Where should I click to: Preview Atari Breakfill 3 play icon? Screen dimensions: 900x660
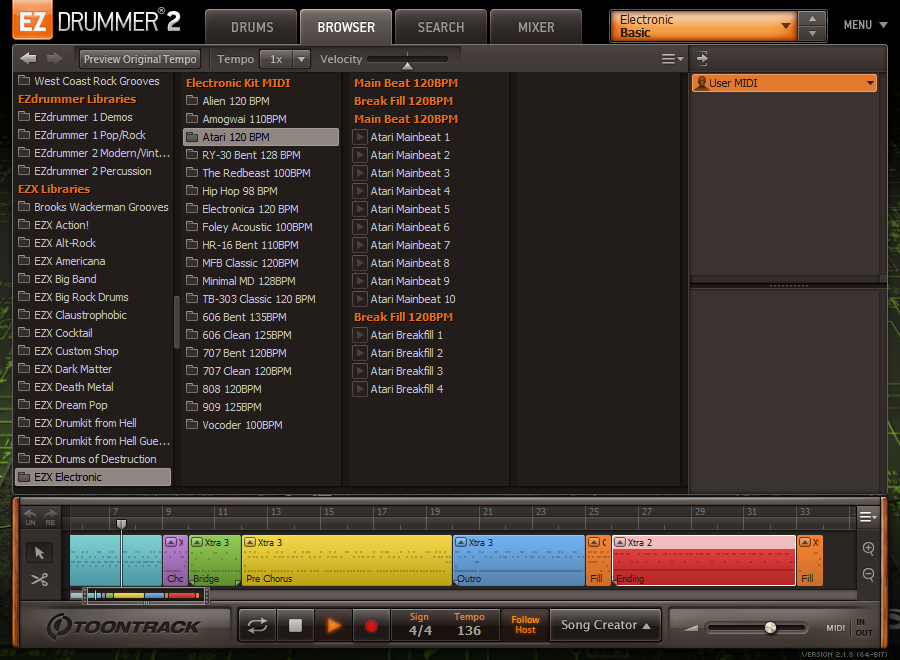click(359, 371)
